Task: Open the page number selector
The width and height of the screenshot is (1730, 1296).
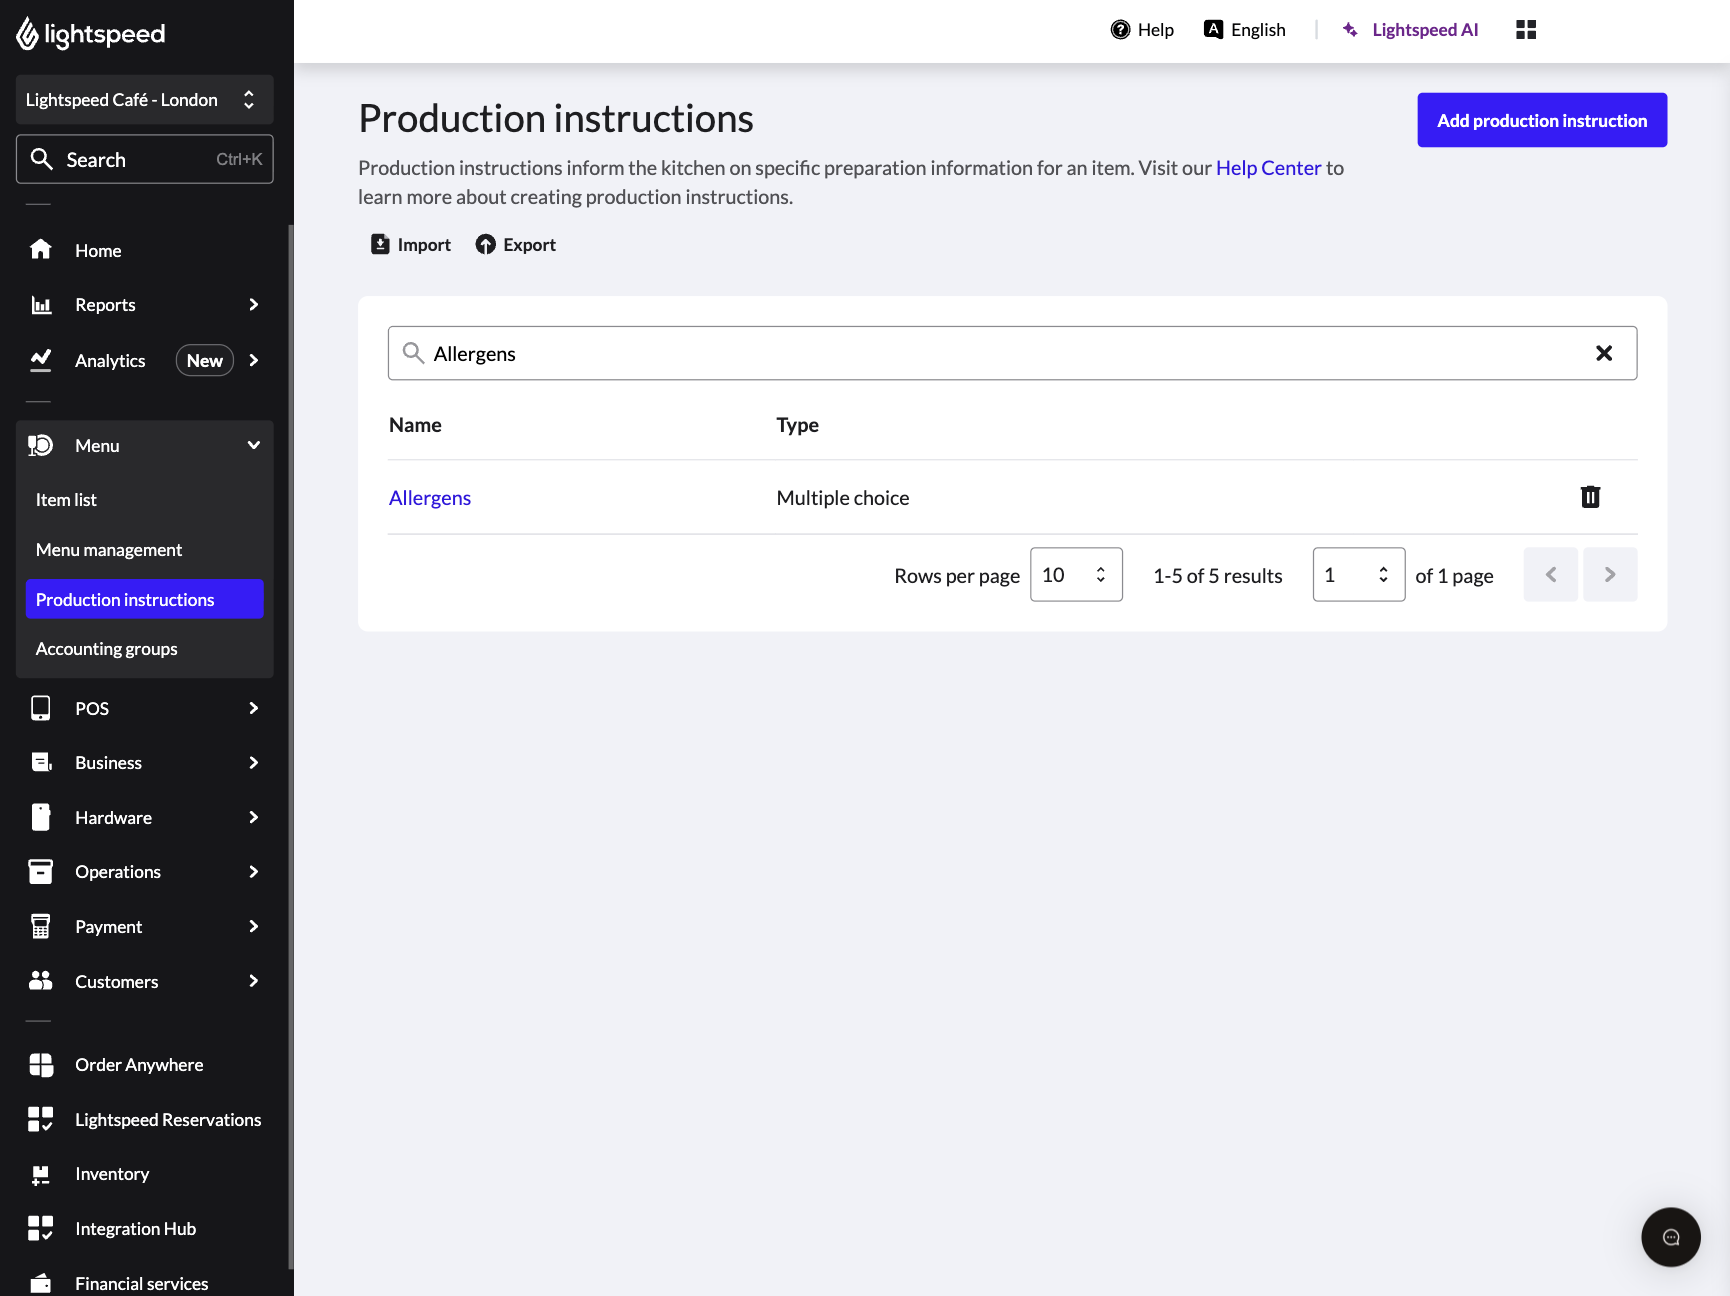Action: [1359, 575]
